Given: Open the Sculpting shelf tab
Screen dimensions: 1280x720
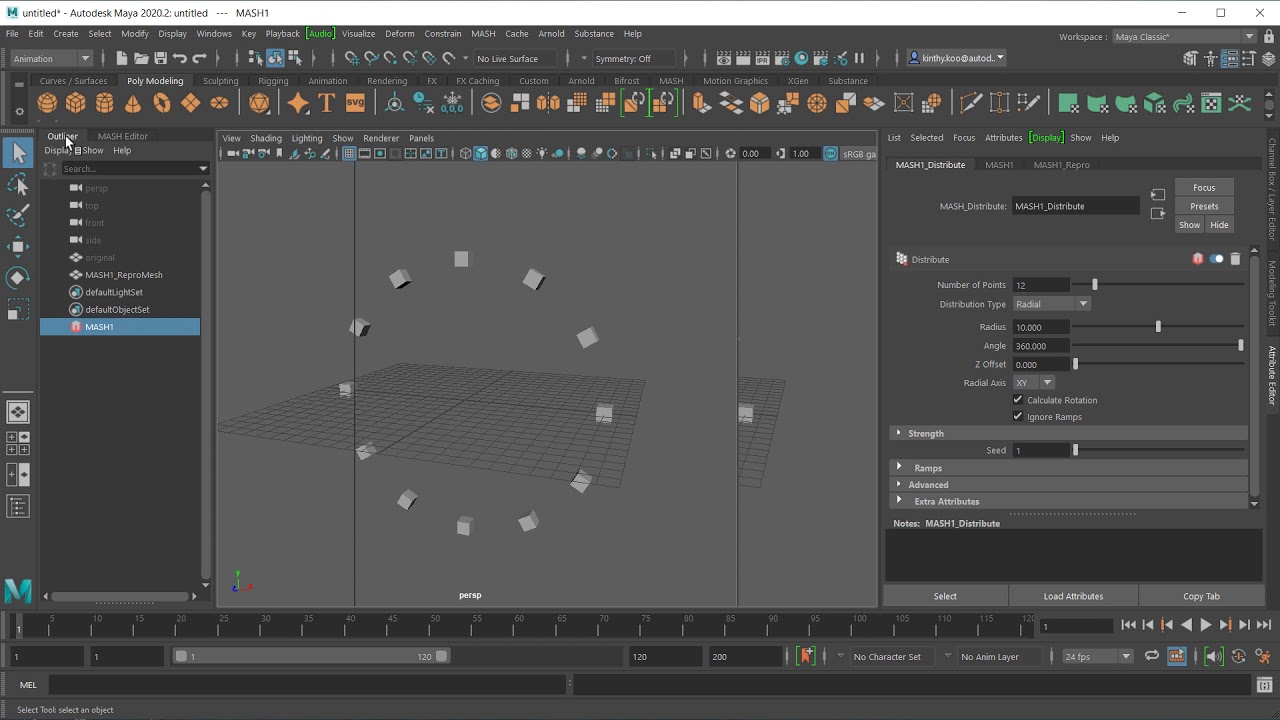Looking at the screenshot, I should 220,81.
